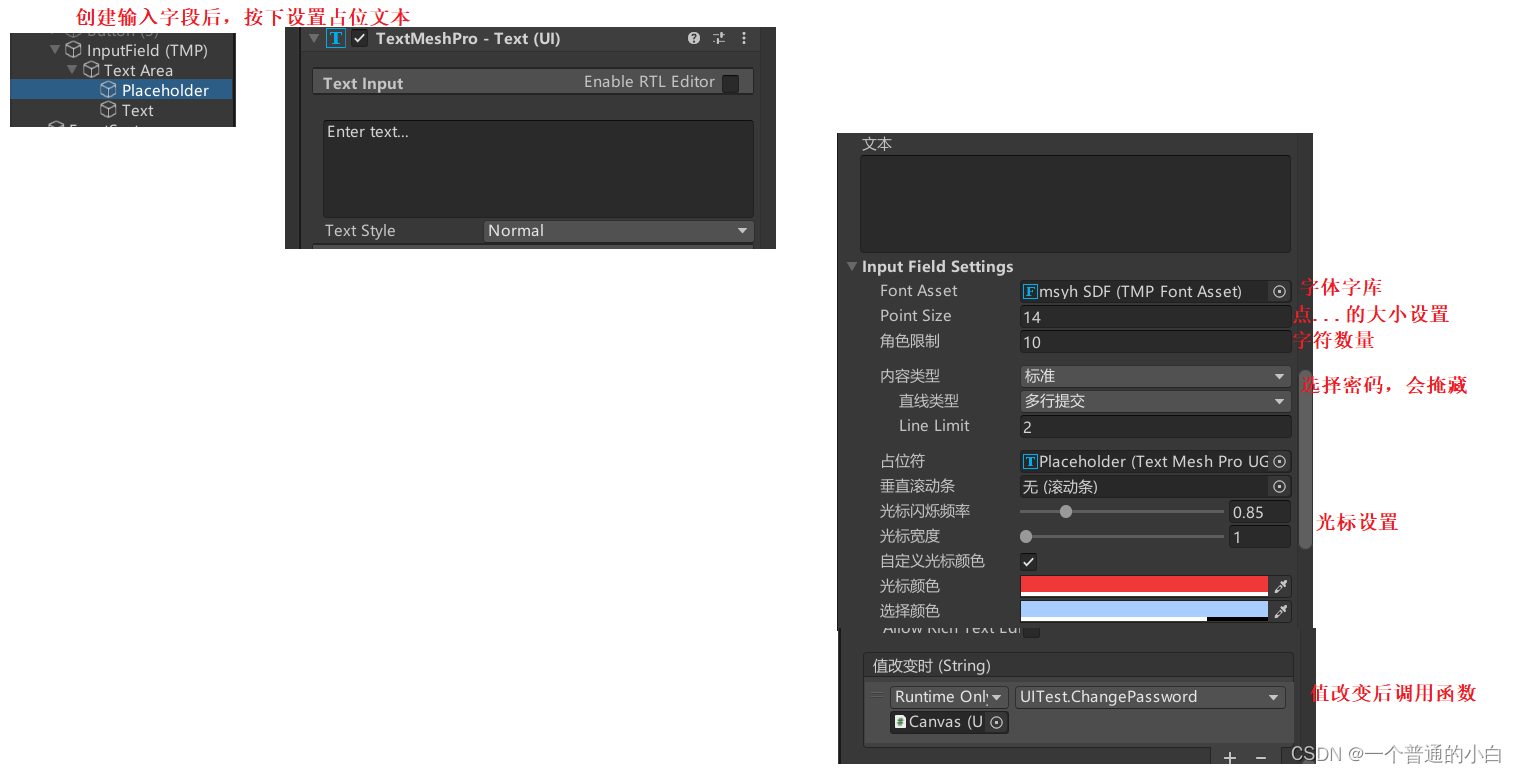Collapse the Input Field Settings section

click(x=852, y=266)
